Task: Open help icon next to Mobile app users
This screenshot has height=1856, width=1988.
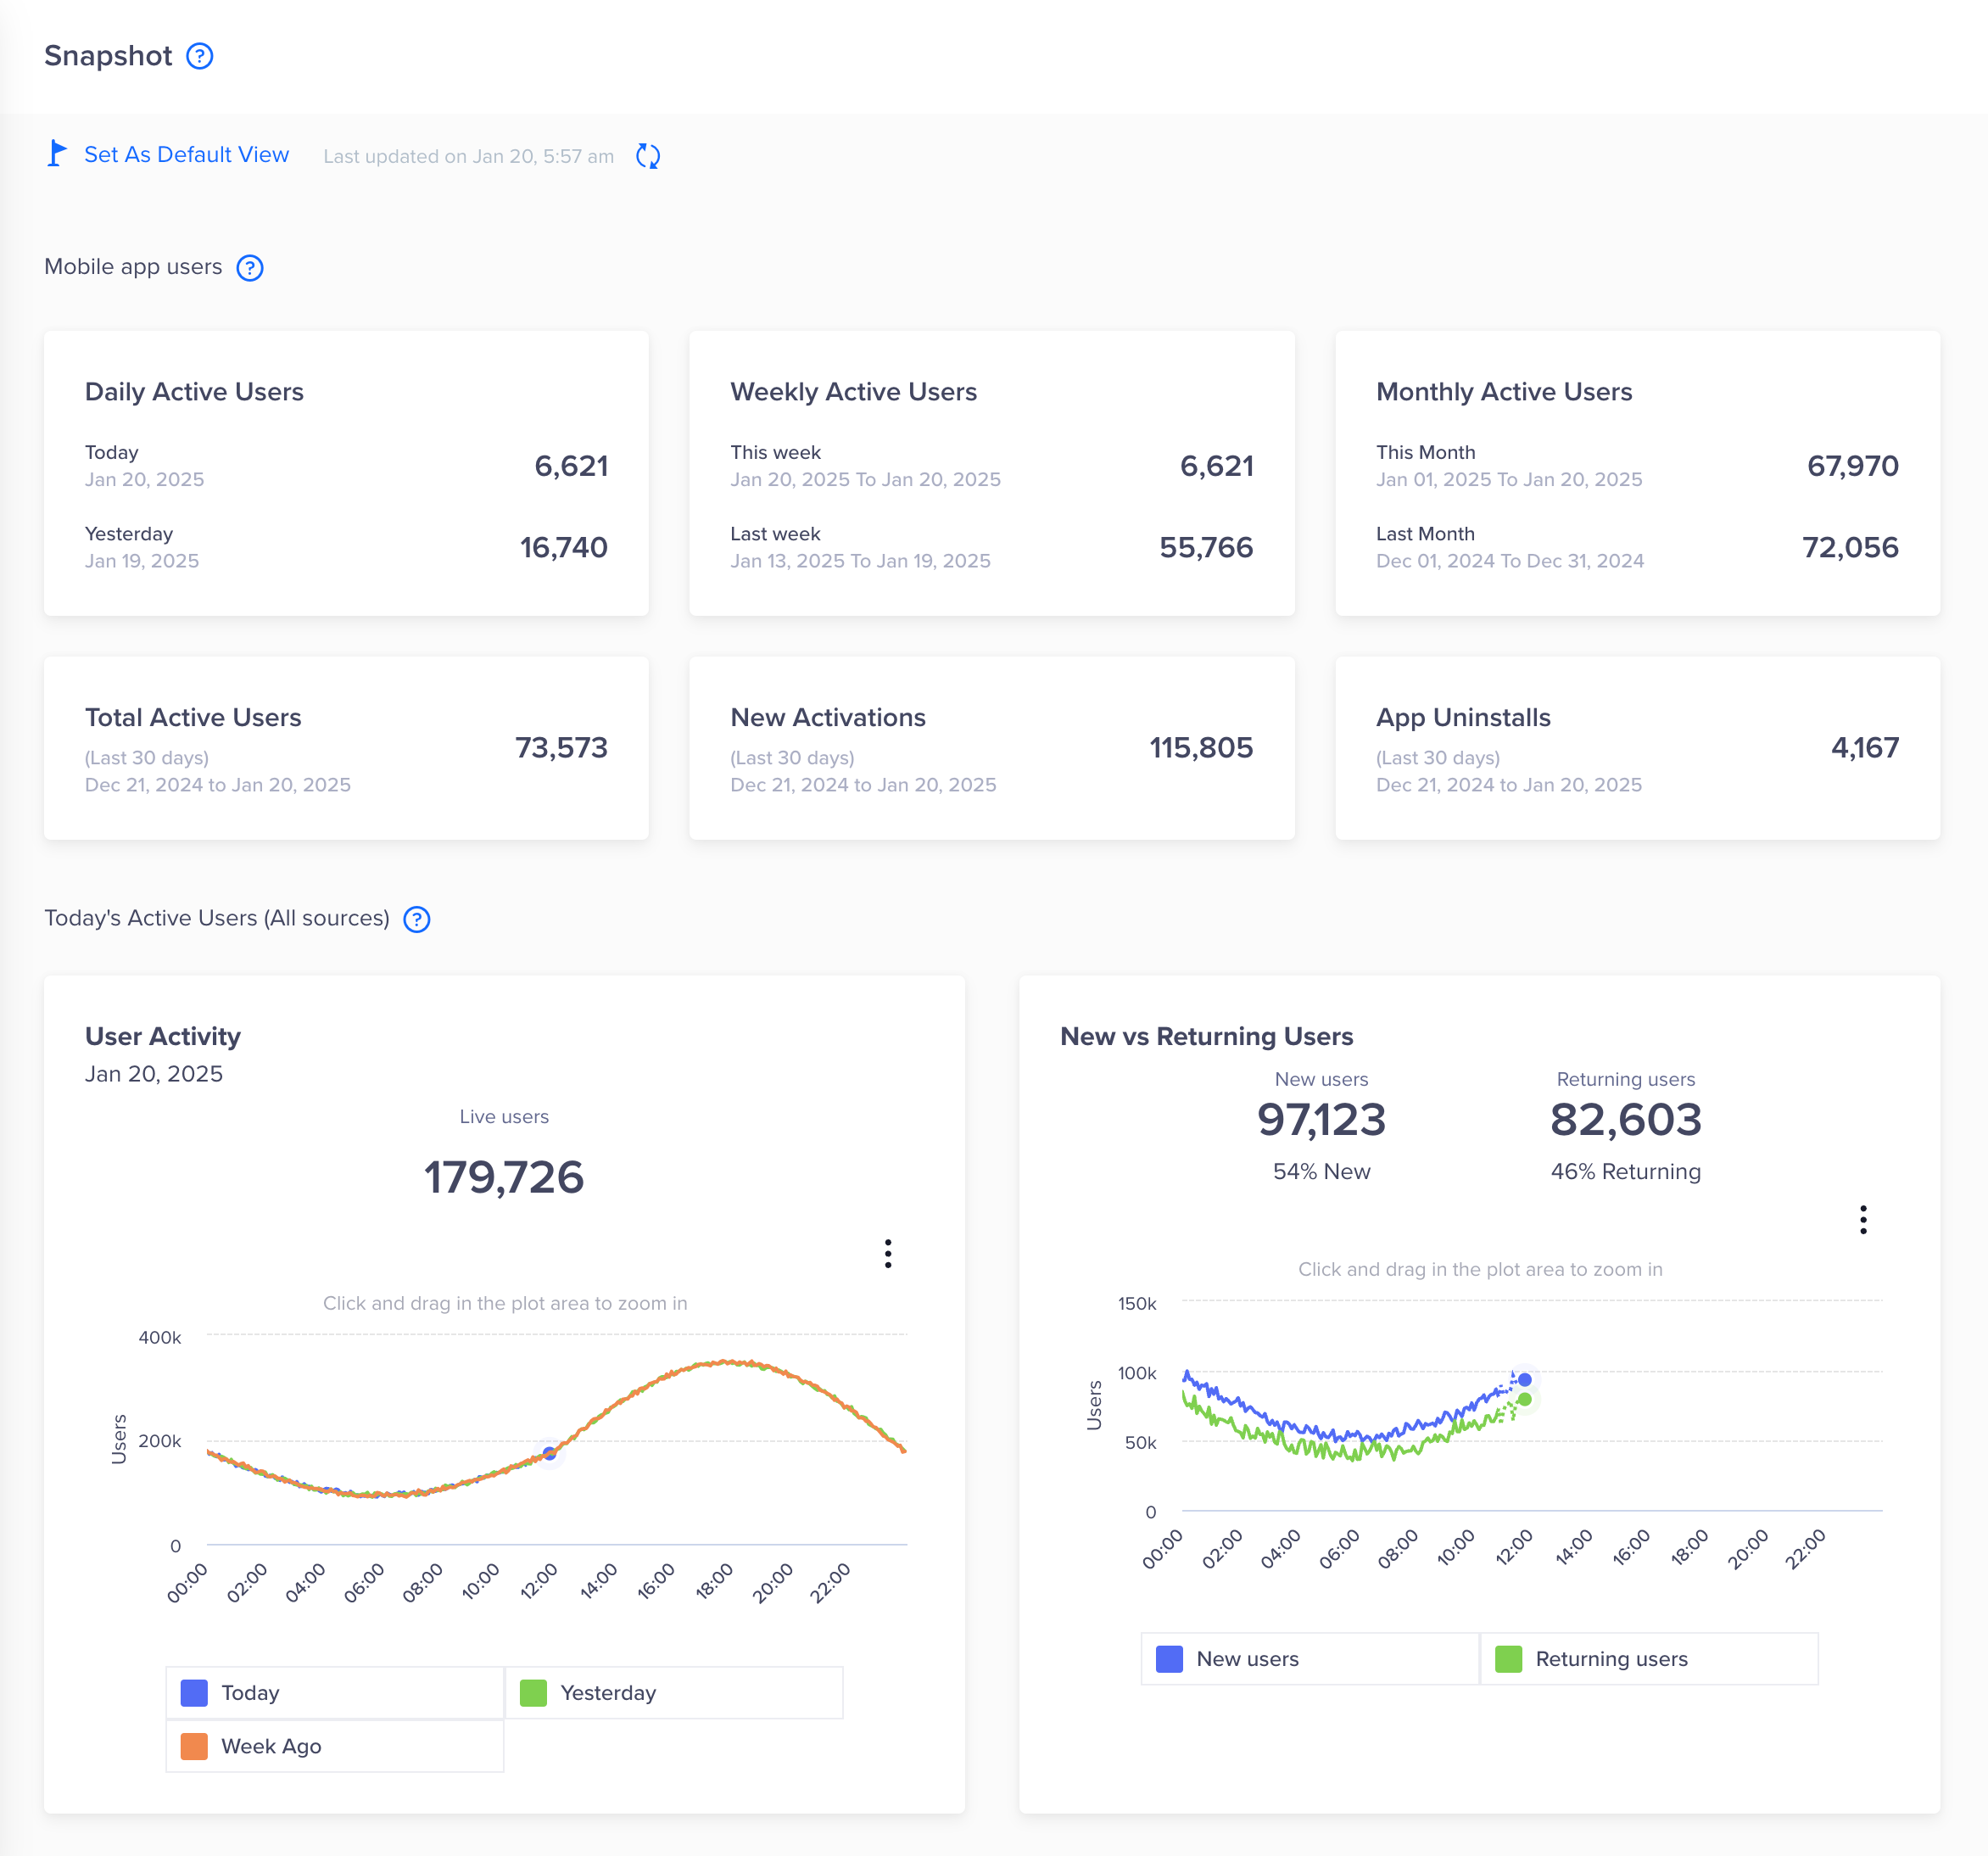Action: tap(250, 268)
